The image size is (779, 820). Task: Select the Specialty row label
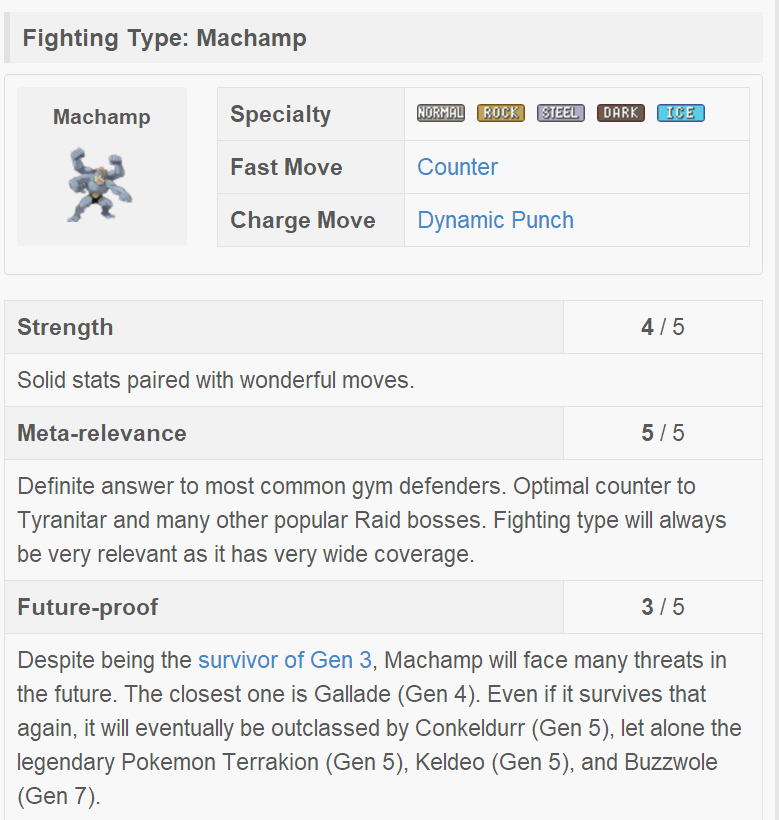click(280, 114)
